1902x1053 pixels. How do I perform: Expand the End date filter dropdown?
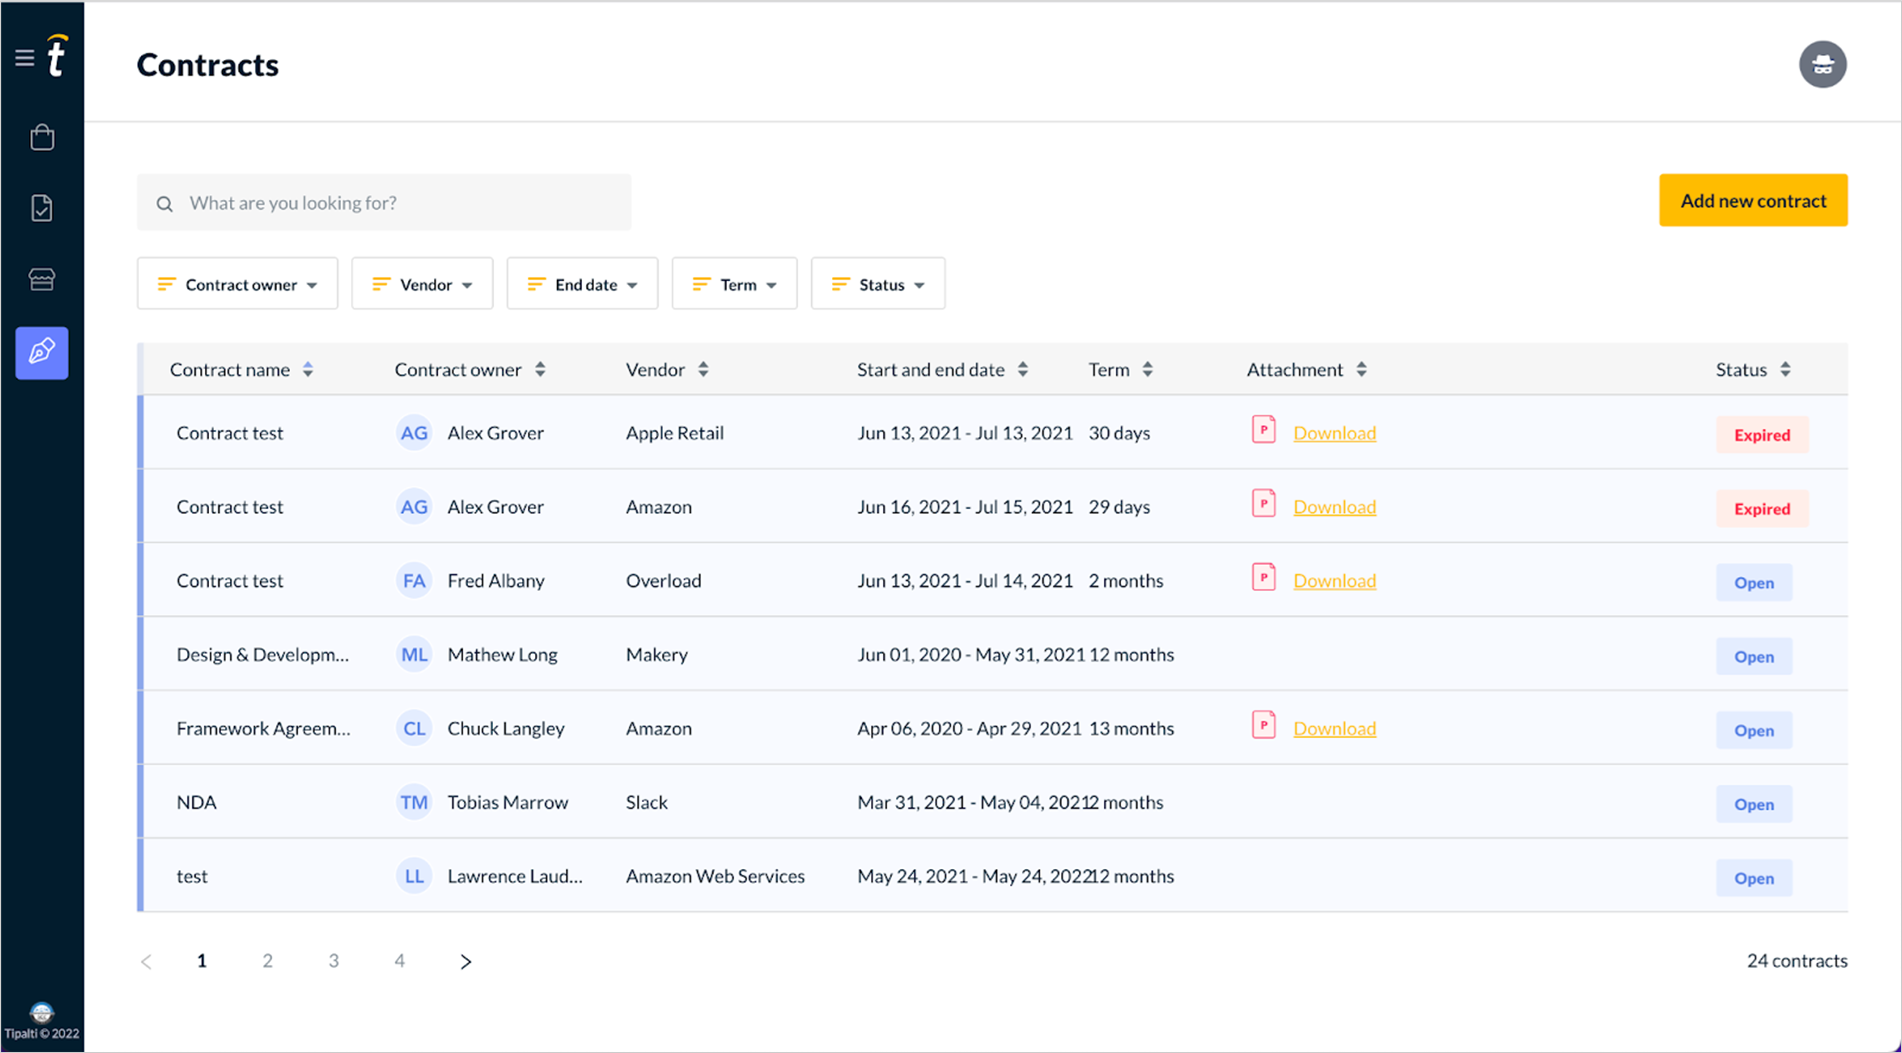(582, 284)
